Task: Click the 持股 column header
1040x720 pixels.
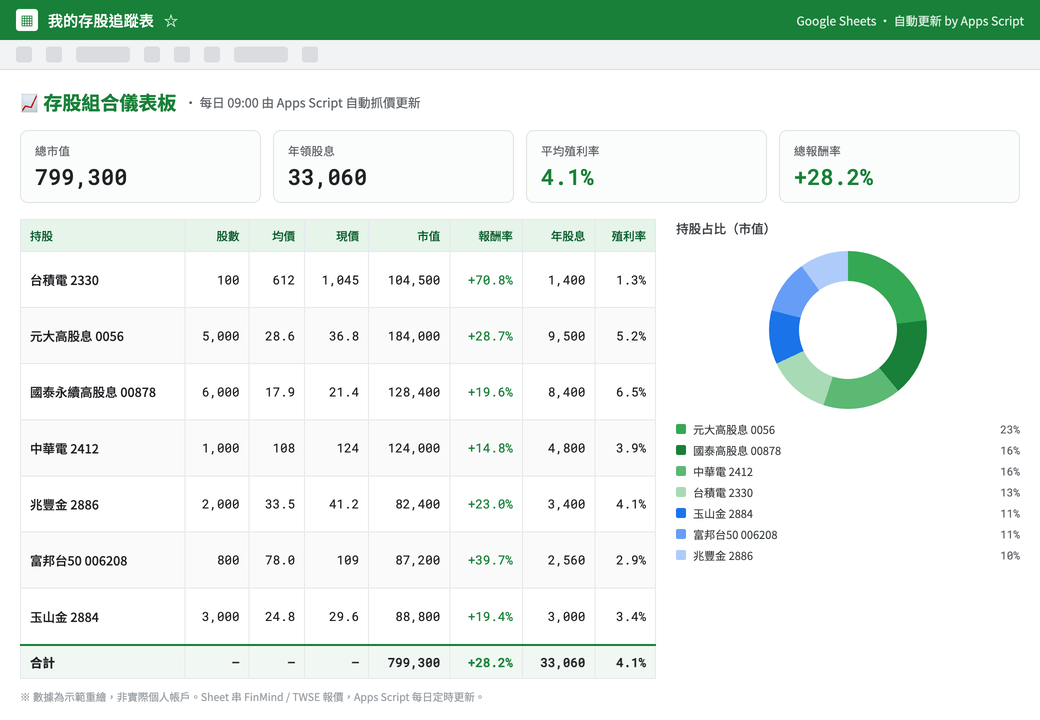Action: [x=103, y=236]
